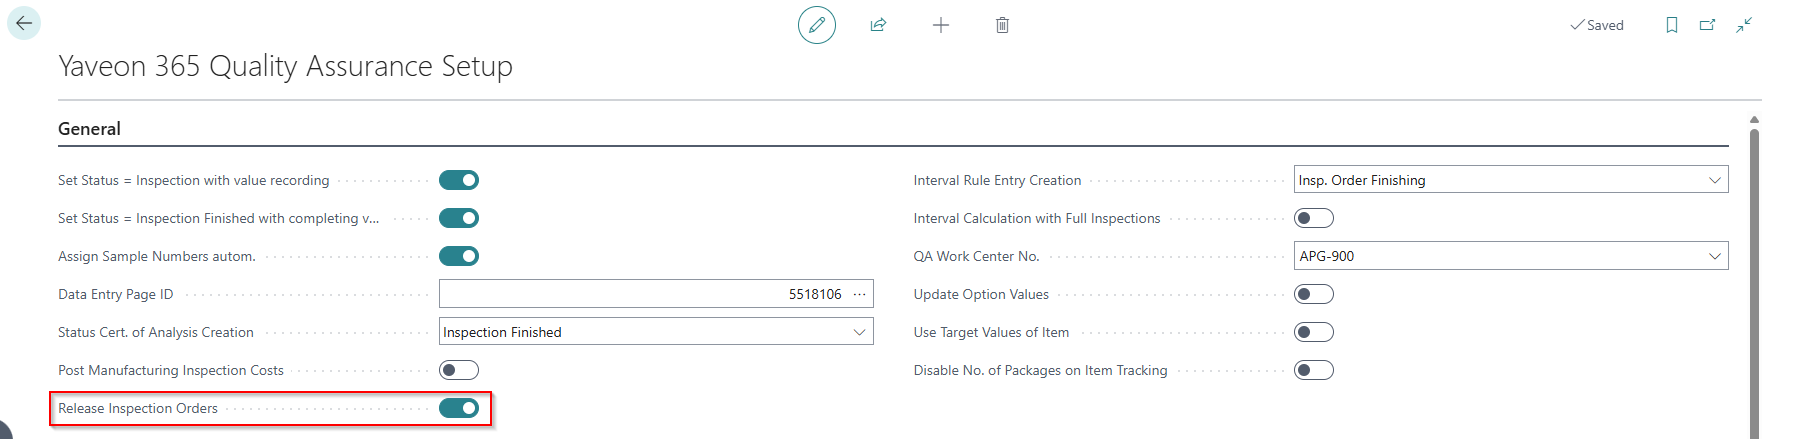1793x439 pixels.
Task: Toggle Set Status Inspection with value recording
Action: click(459, 180)
